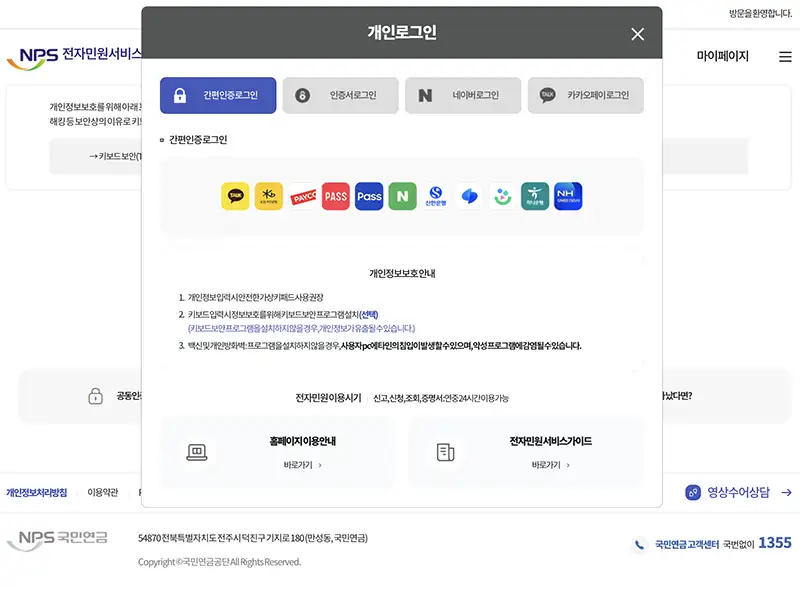Close the 개인로그인 dialog

coord(637,34)
